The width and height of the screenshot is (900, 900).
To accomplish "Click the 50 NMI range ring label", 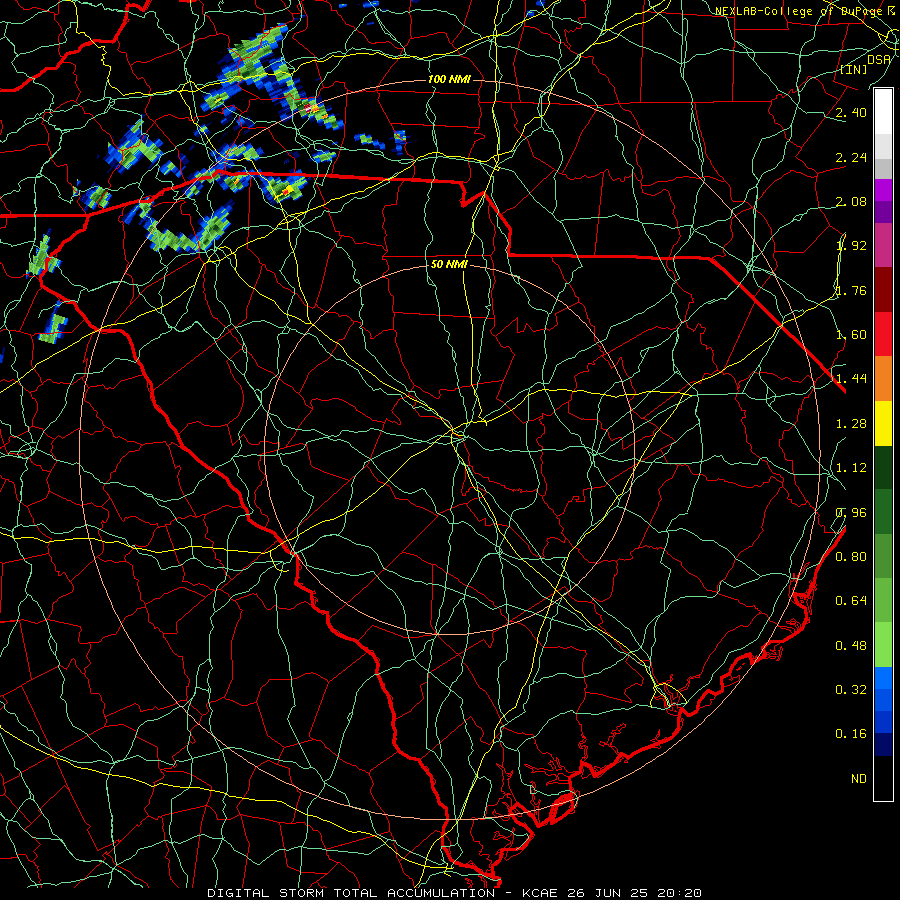I will point(449,264).
